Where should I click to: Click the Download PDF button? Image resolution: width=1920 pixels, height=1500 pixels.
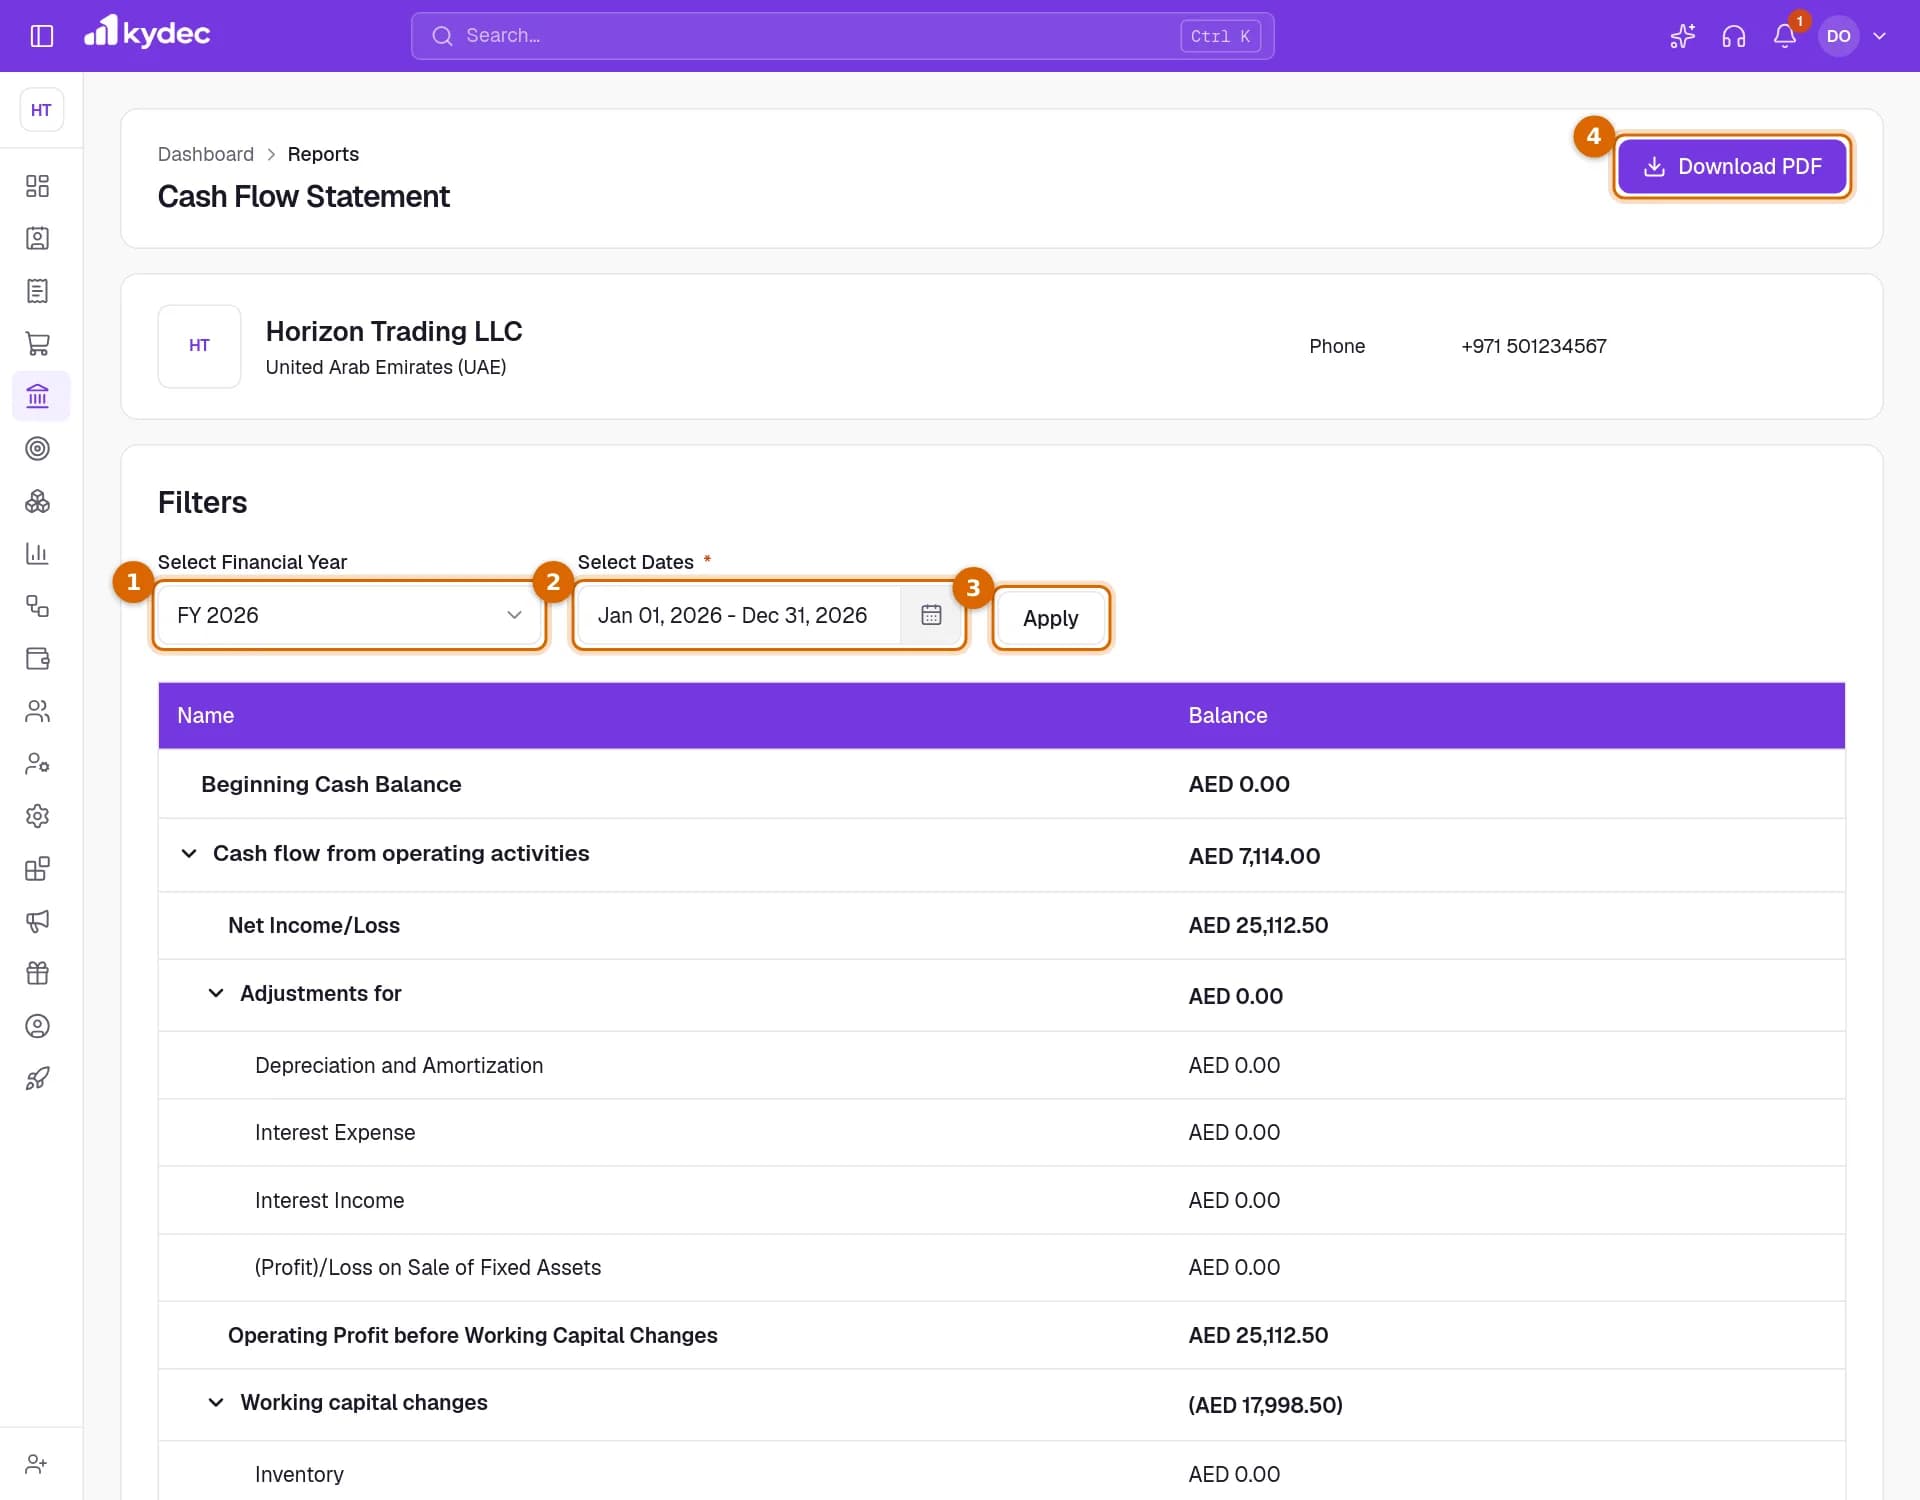point(1732,166)
